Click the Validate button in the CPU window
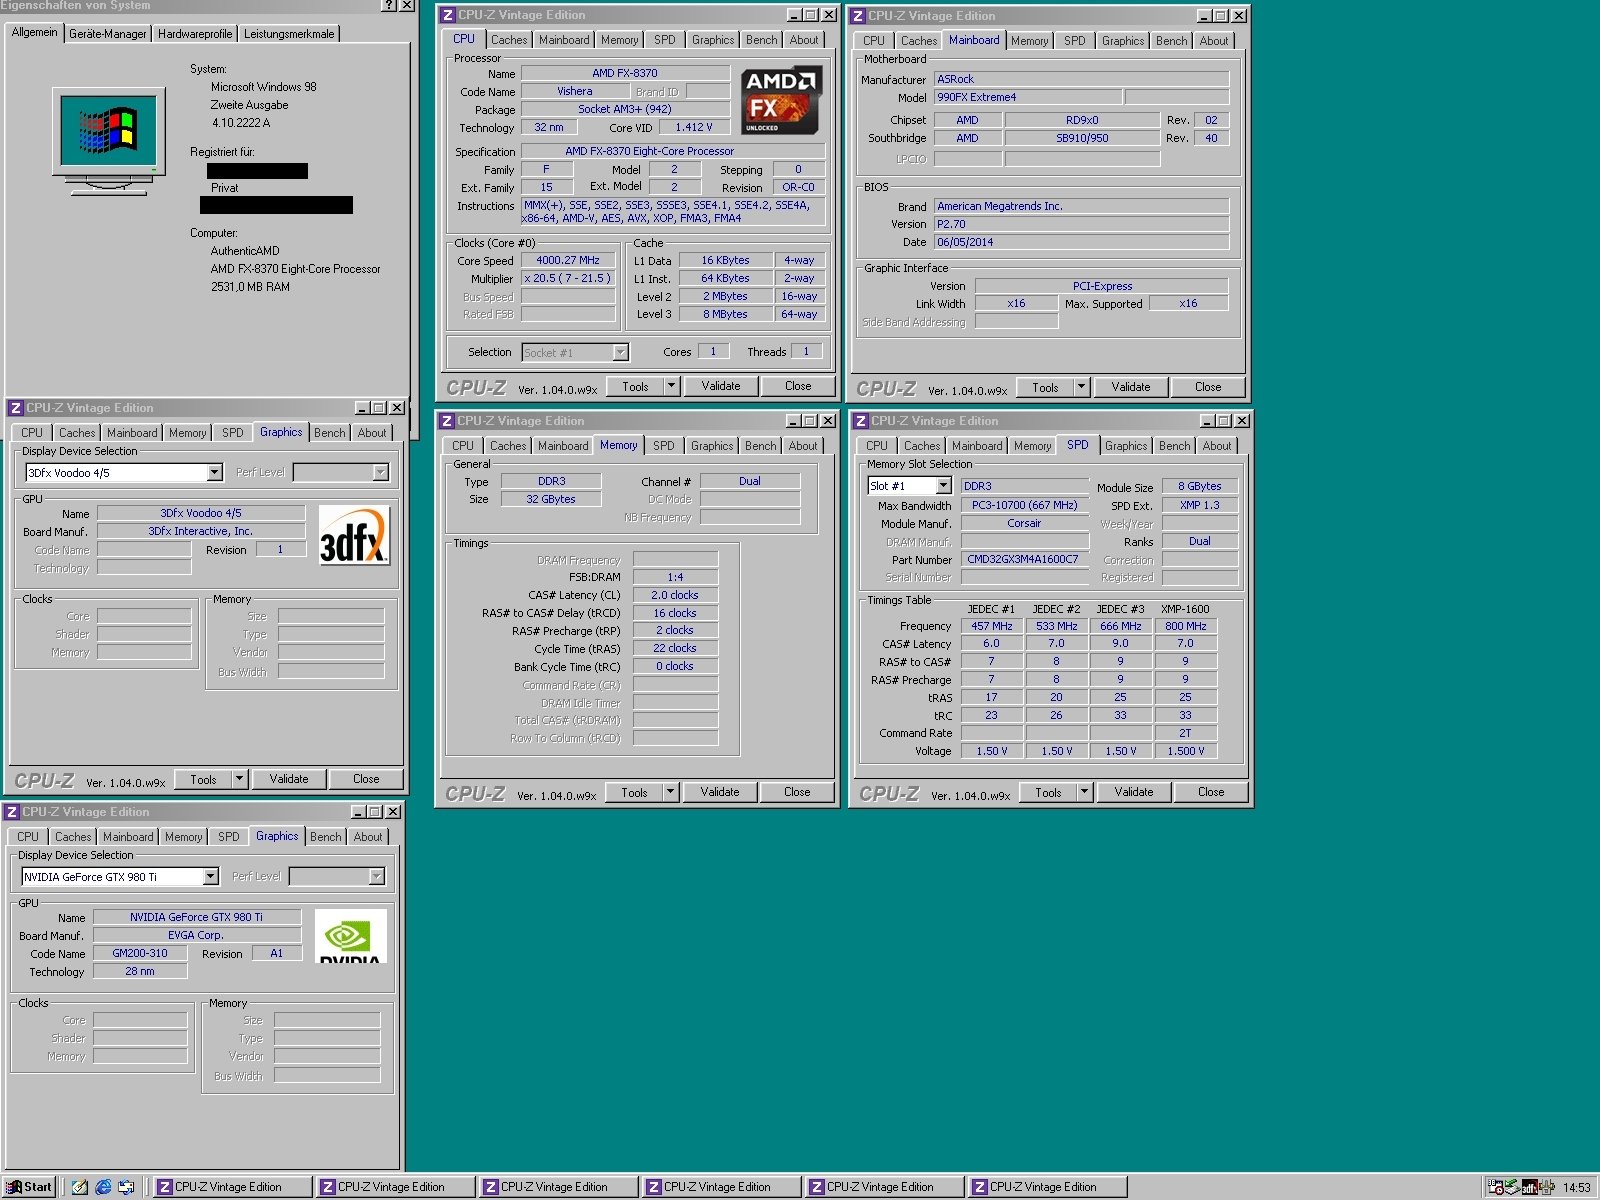This screenshot has width=1600, height=1200. (721, 385)
